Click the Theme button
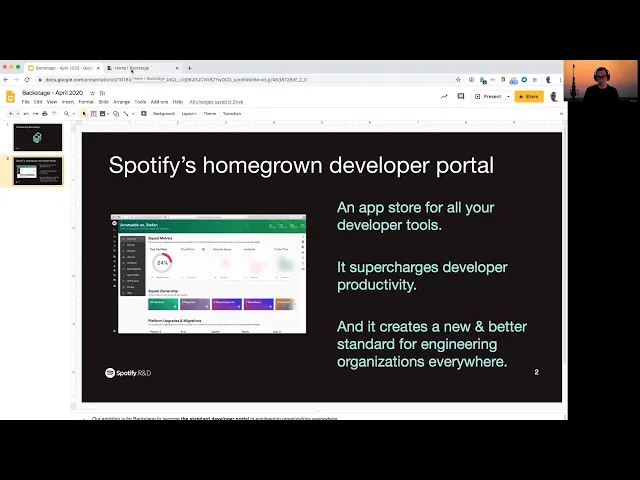 coord(210,113)
